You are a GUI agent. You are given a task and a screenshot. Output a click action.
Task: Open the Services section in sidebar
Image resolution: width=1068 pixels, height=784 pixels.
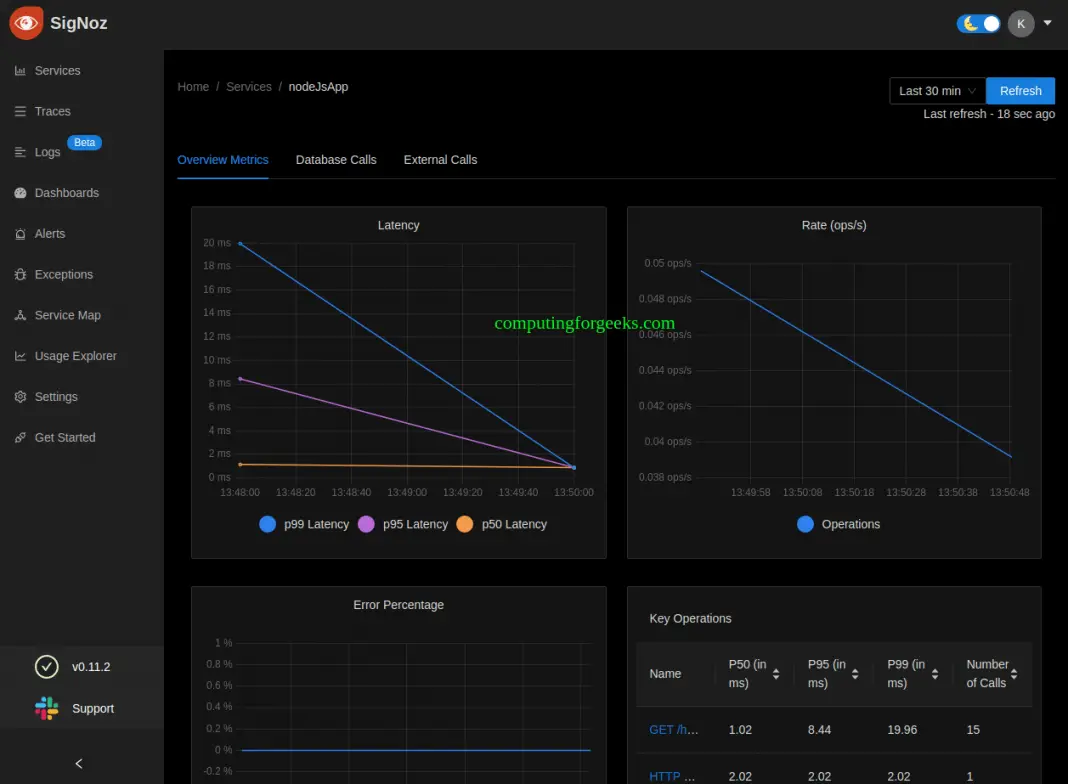(x=55, y=70)
